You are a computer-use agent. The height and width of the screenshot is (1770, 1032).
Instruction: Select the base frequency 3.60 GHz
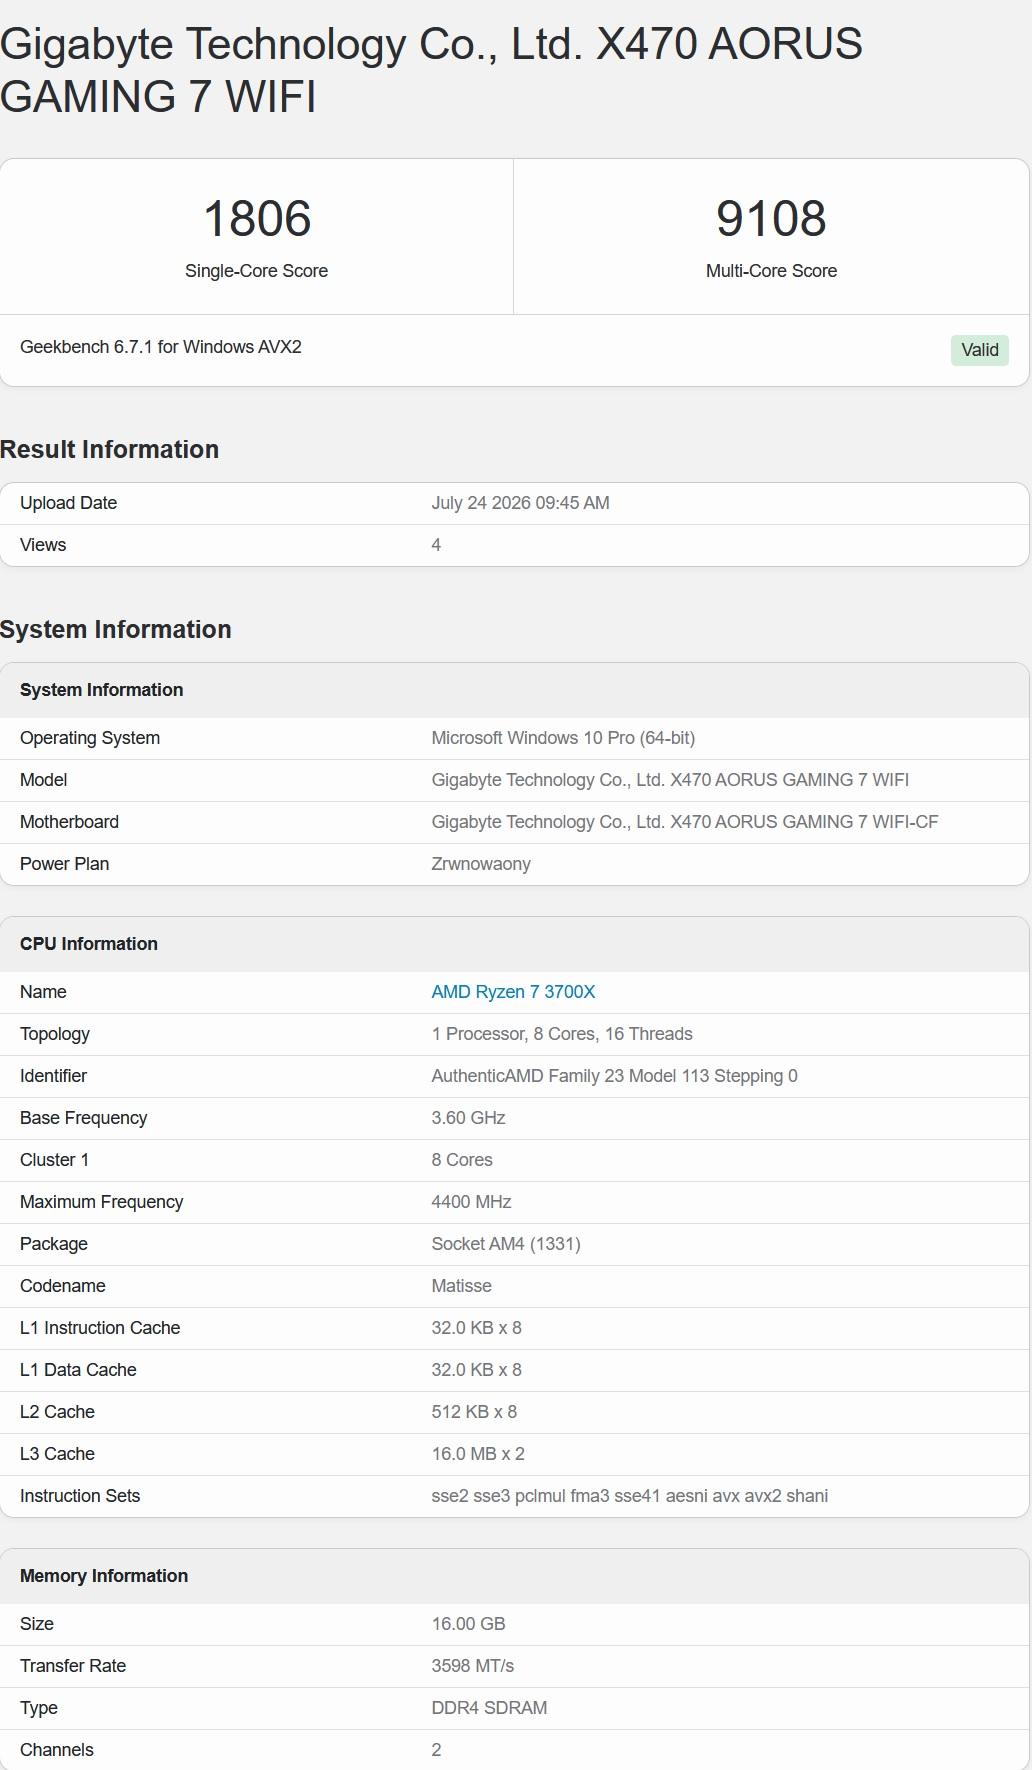pos(468,1118)
